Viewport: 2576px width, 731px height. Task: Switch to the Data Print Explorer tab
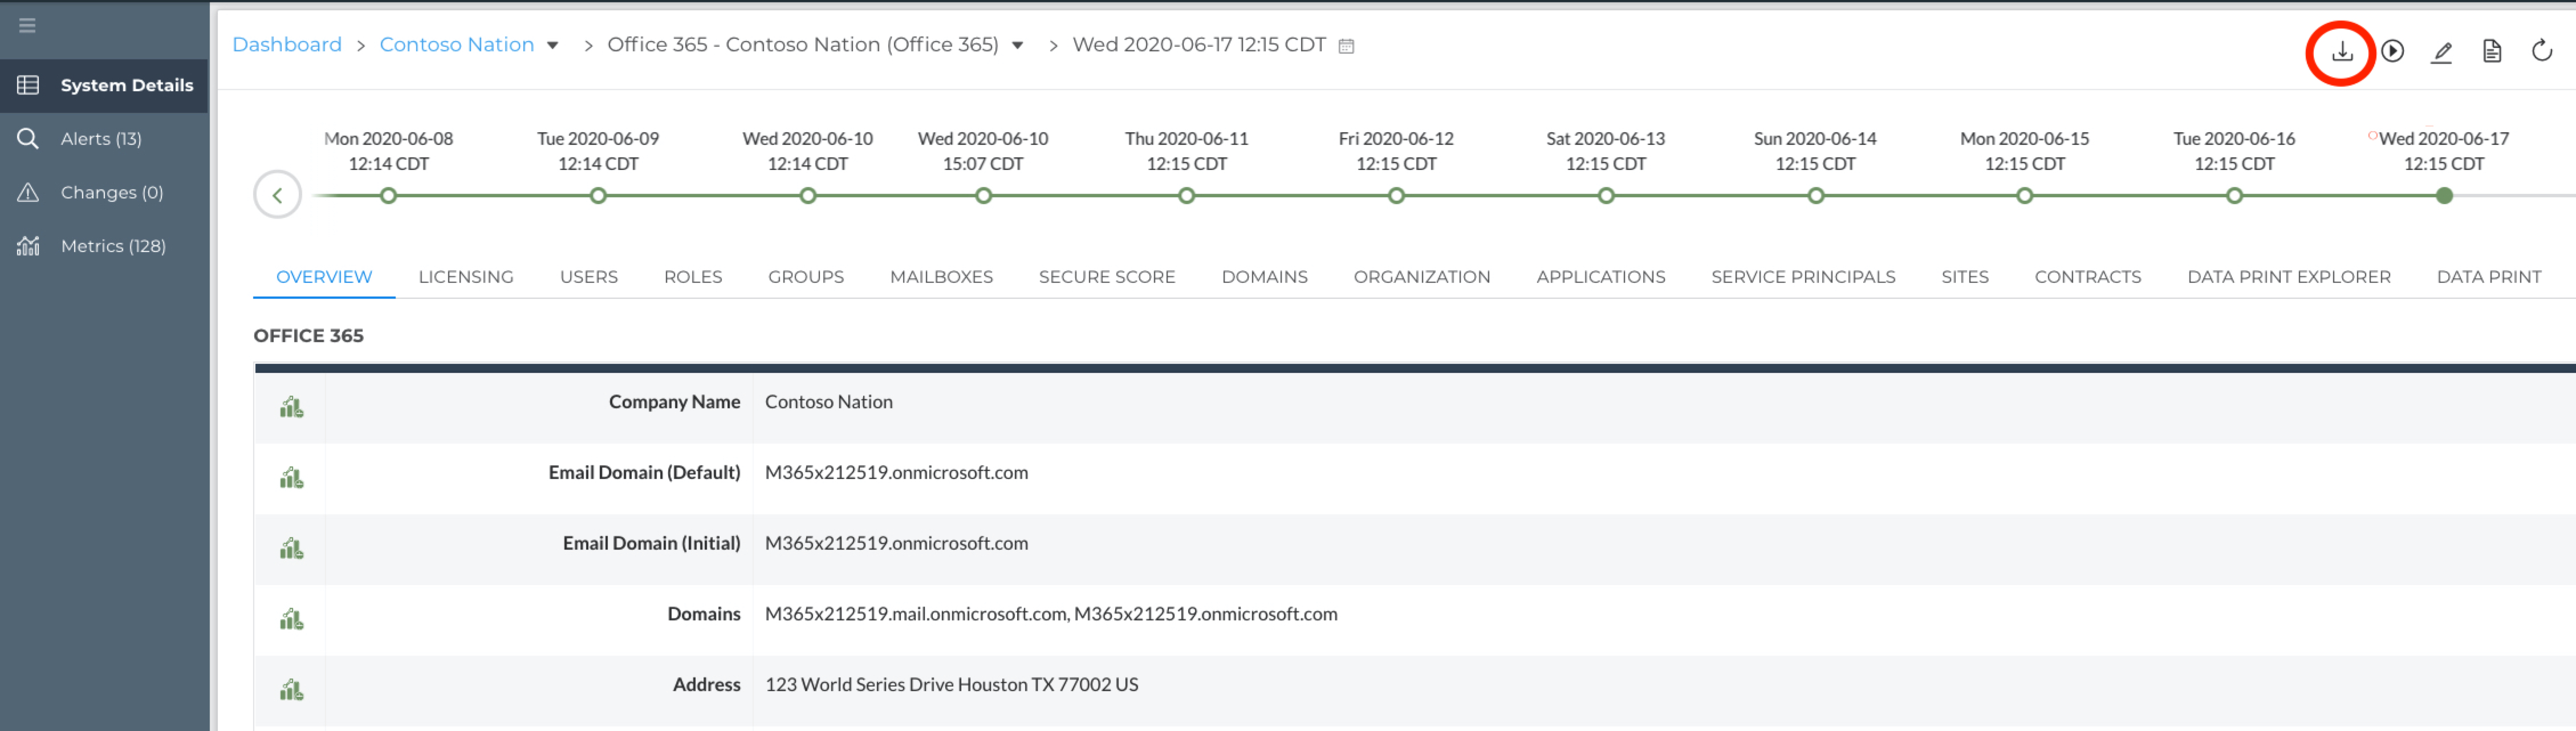pos(2289,277)
